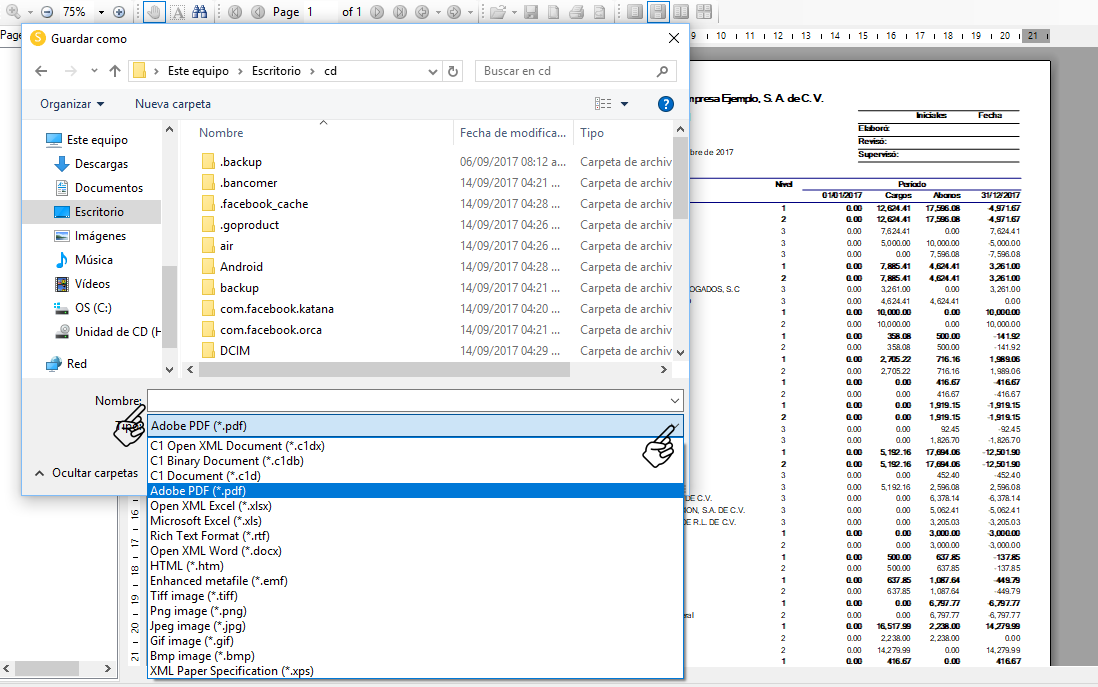Select the hand pan tool

click(x=153, y=12)
